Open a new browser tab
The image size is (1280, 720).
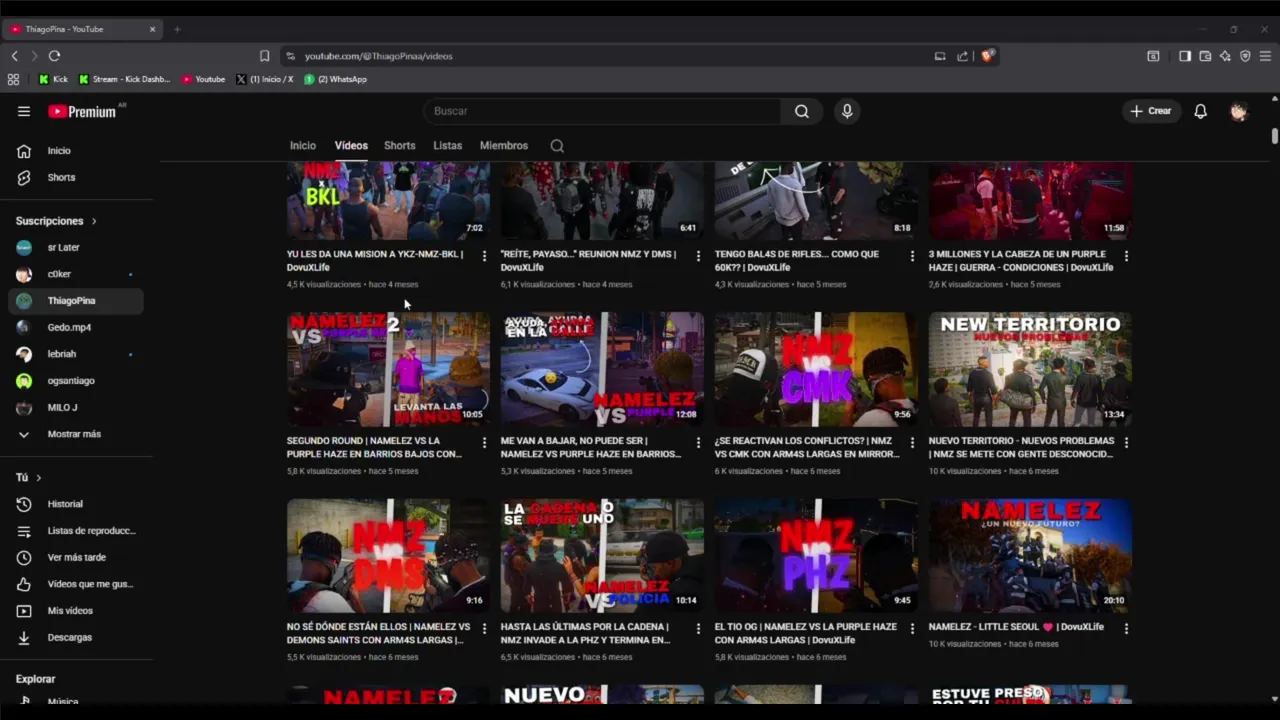click(177, 29)
